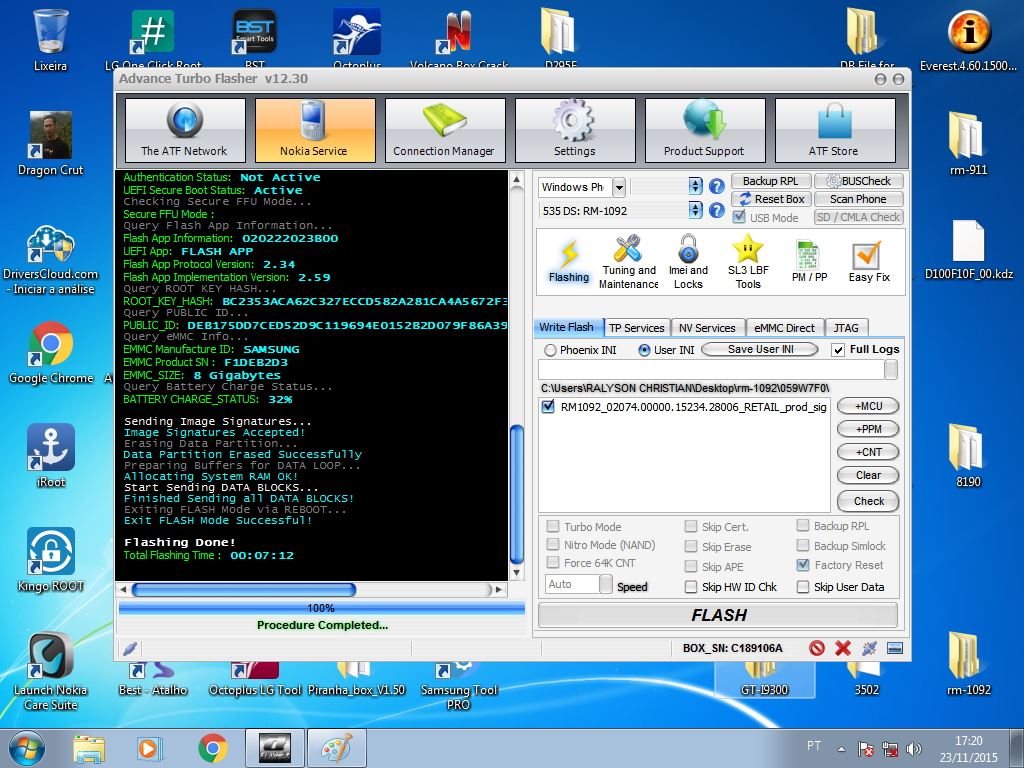Enable the Skip User Data checkbox
This screenshot has height=768, width=1024.
(x=803, y=587)
